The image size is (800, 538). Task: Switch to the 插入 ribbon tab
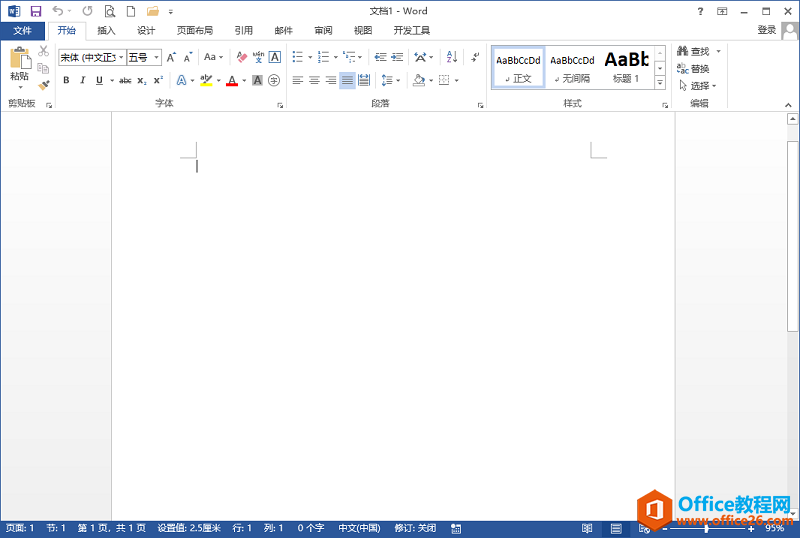[x=106, y=30]
